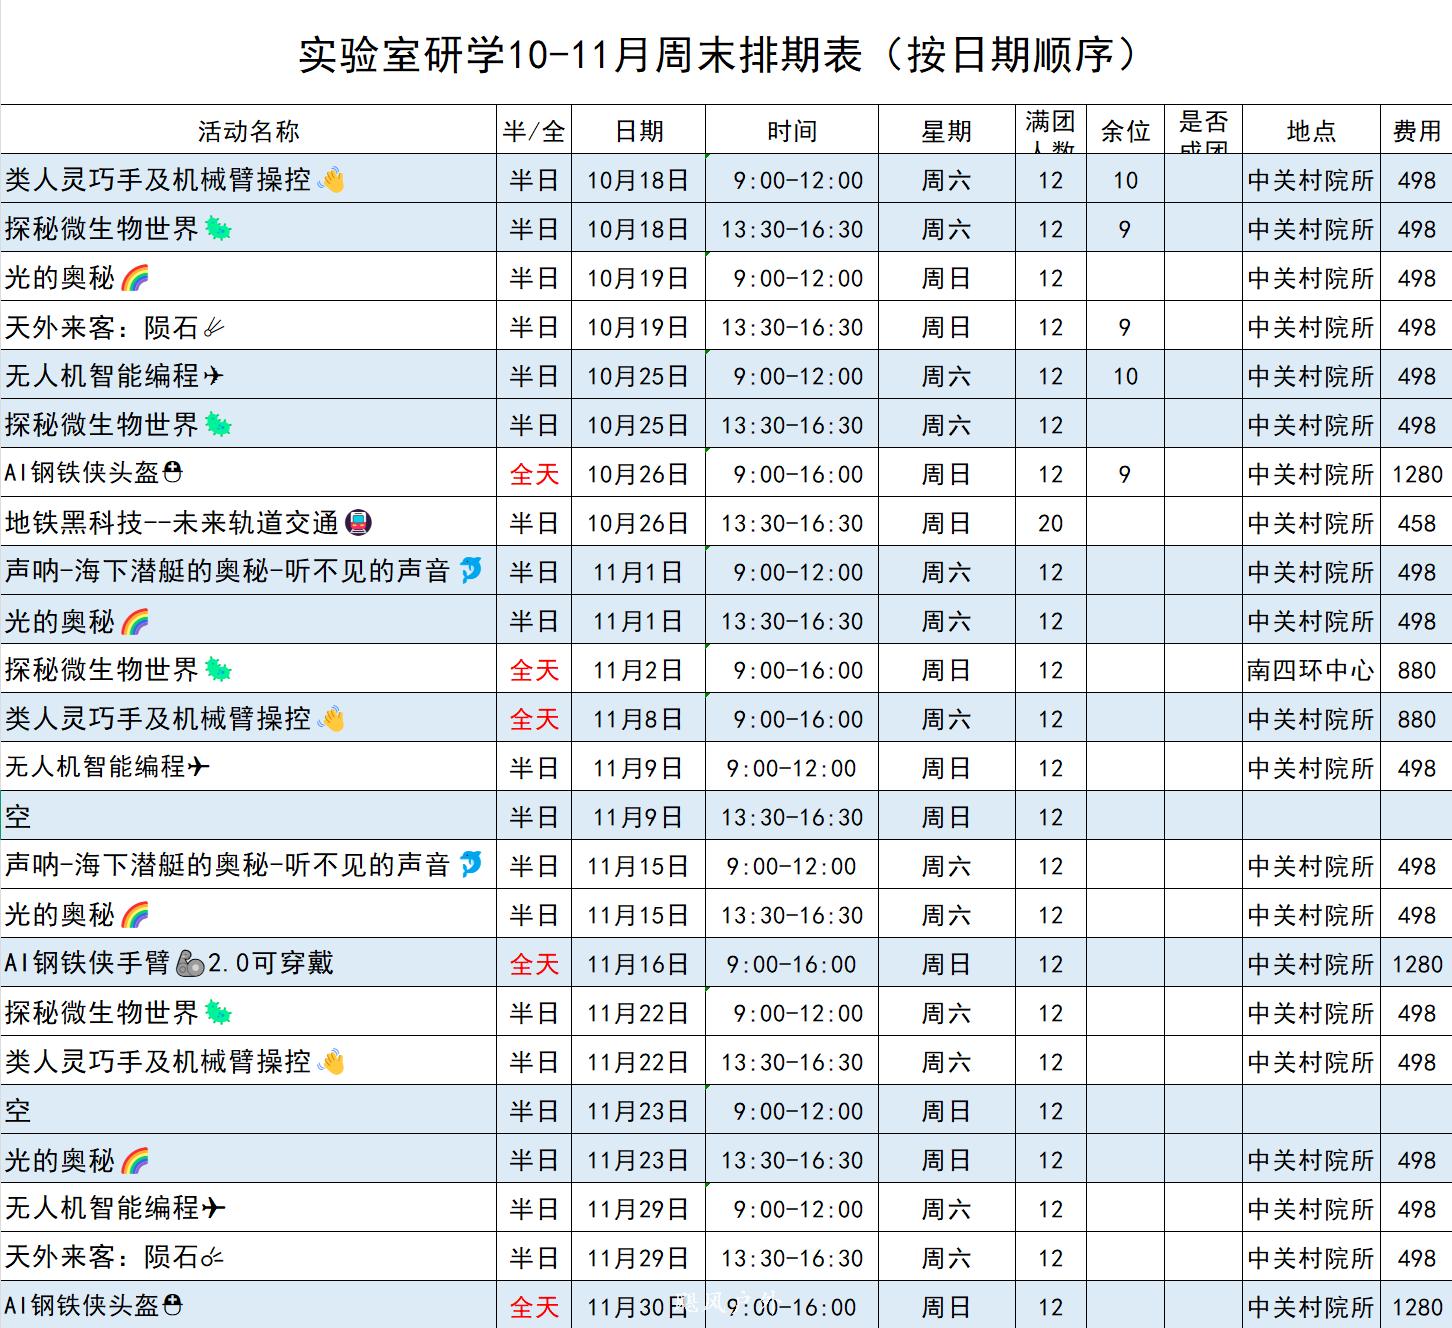
Task: Click the 实验室研学 schedule title
Action: pyautogui.click(x=718, y=55)
